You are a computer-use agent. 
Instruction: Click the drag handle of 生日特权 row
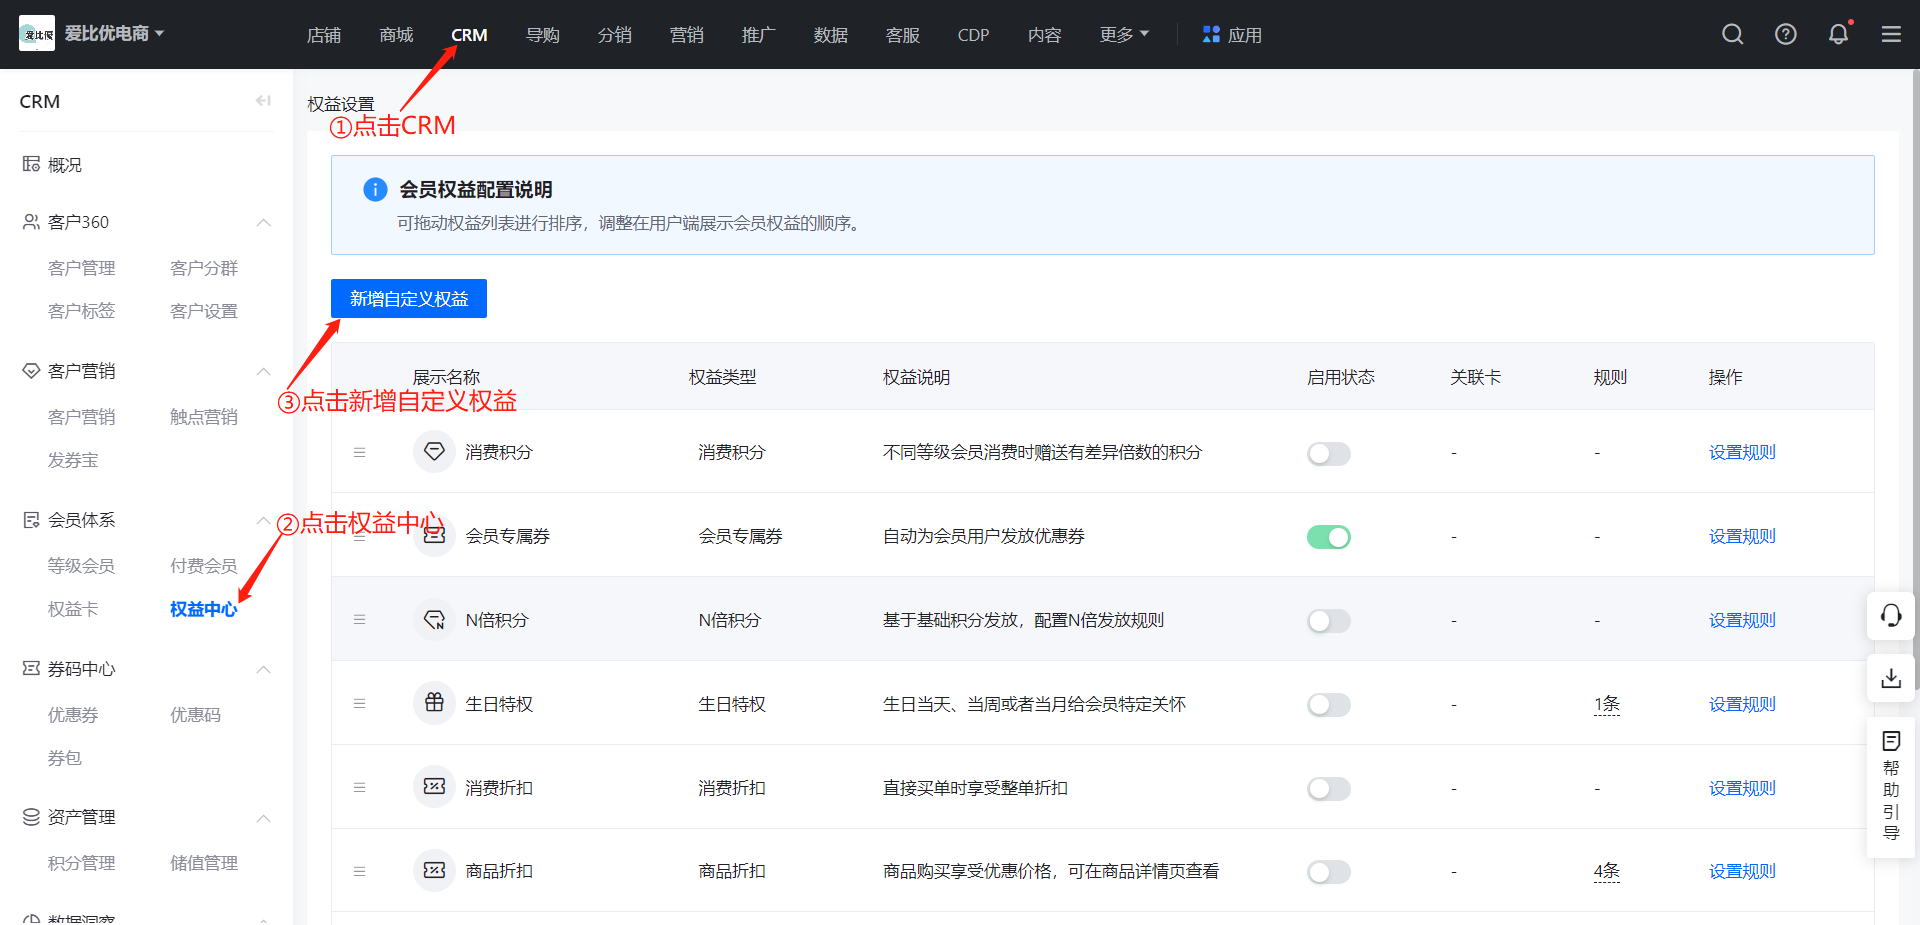[x=359, y=704]
